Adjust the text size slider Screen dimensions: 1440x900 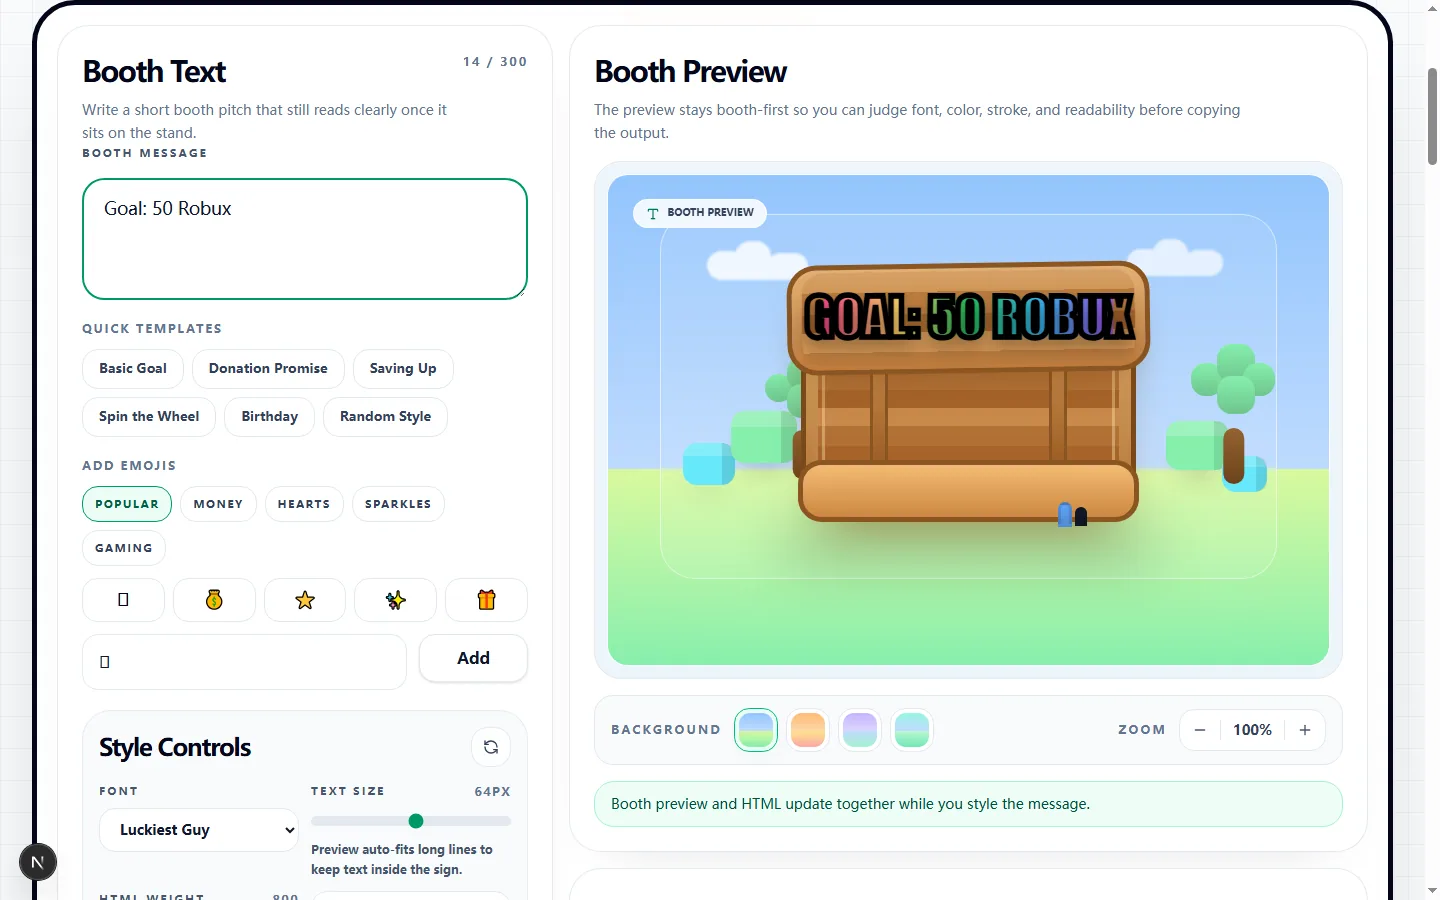click(411, 821)
